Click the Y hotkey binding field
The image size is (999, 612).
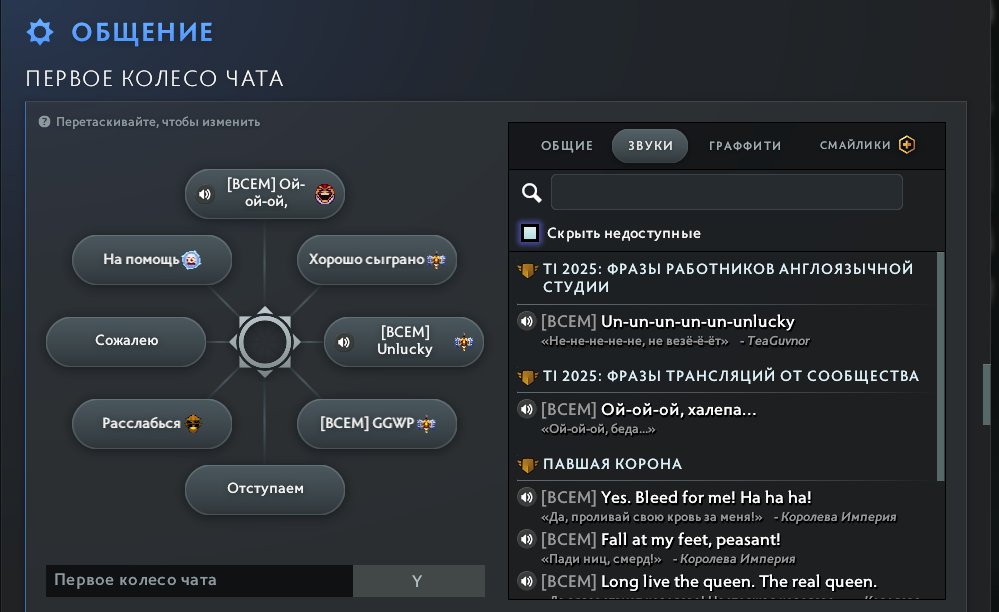tap(417, 581)
